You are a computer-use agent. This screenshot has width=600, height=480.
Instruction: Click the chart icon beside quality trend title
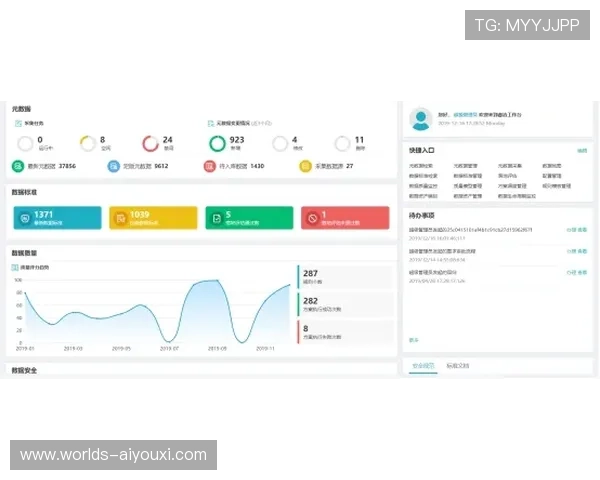16,267
